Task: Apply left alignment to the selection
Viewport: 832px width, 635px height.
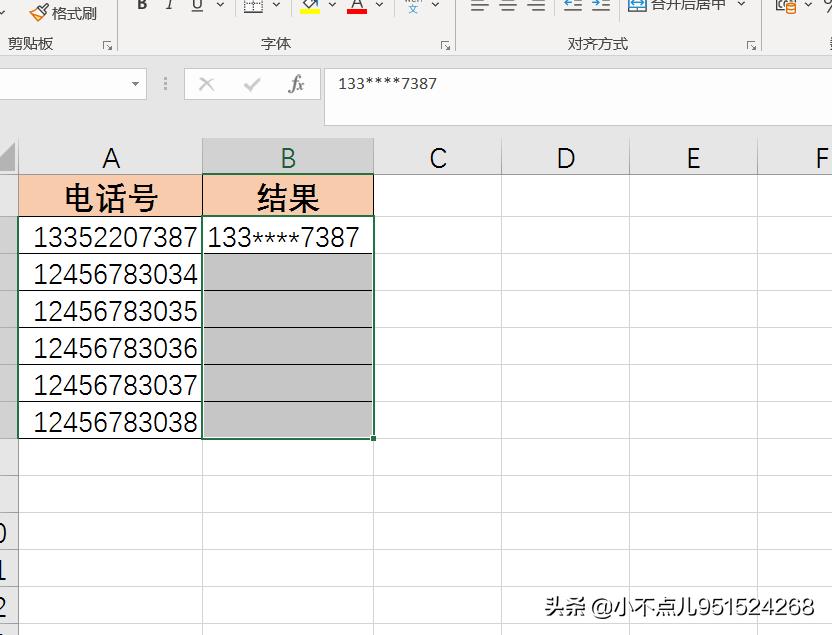Action: 479,5
